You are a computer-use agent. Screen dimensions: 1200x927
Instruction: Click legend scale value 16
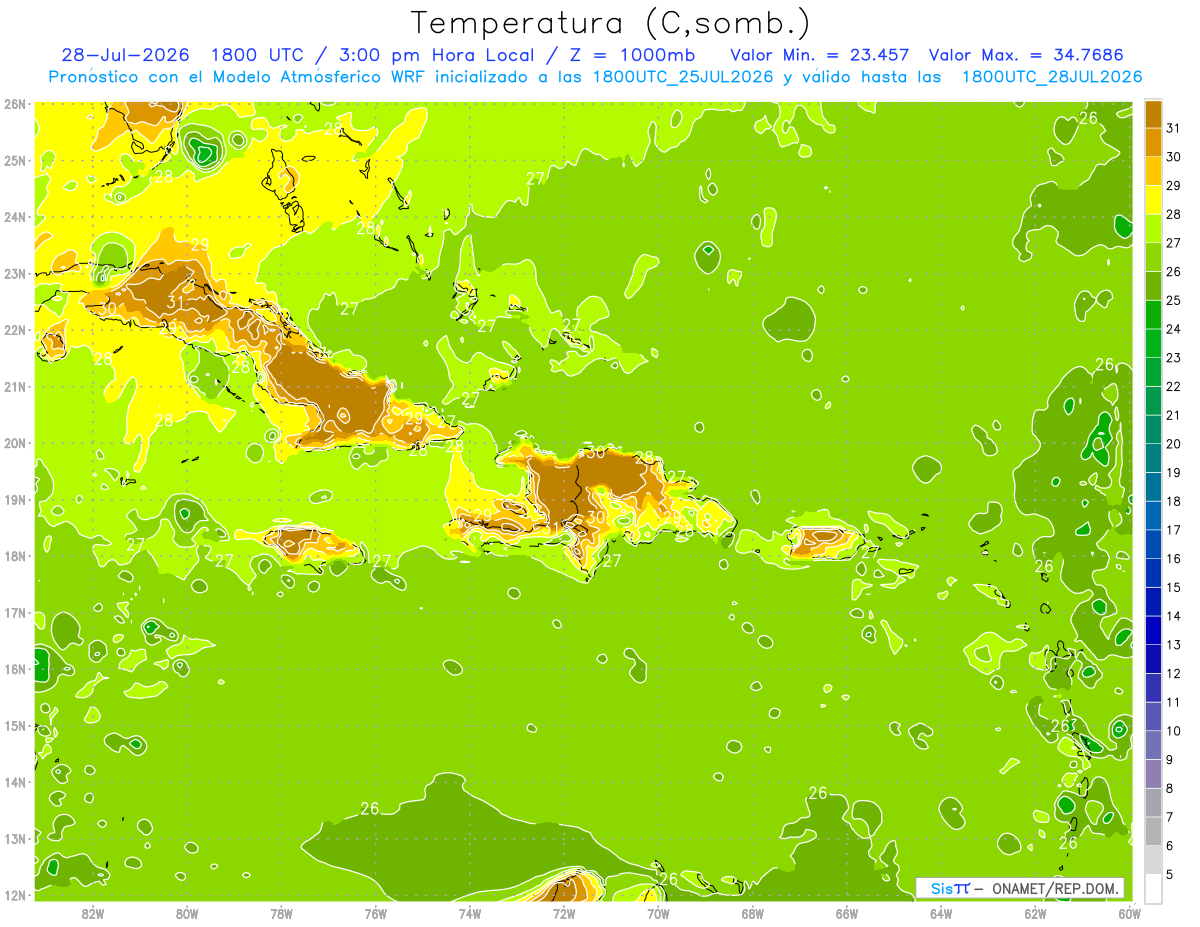1174,558
